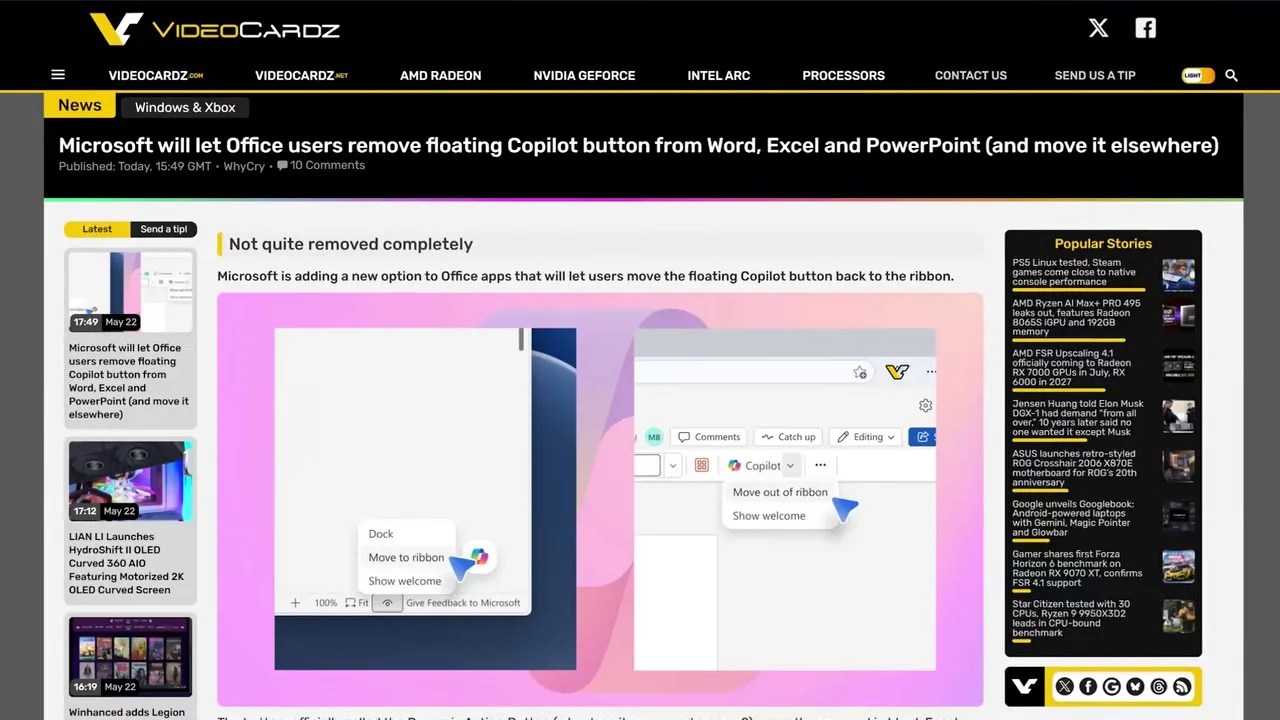Open Forza Horizon 6 benchmark story
Image resolution: width=1280 pixels, height=720 pixels.
pyautogui.click(x=1077, y=568)
